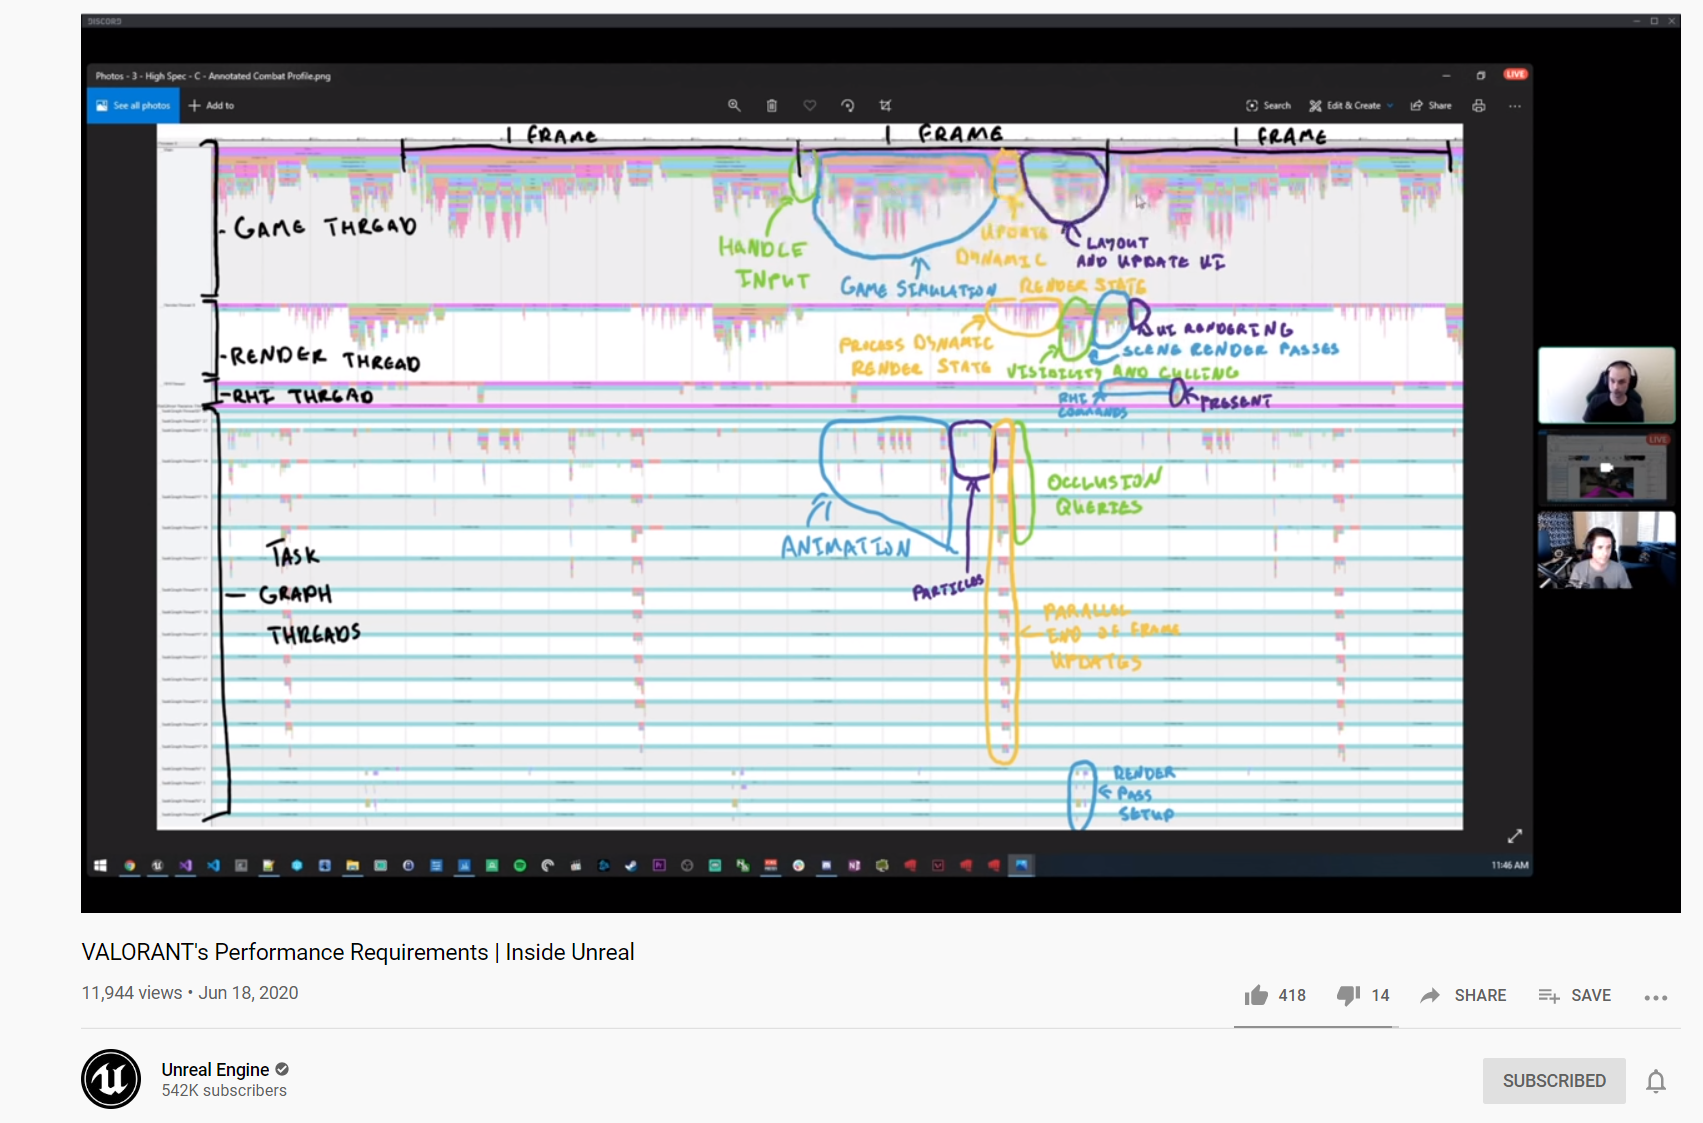1703x1123 pixels.
Task: Click the Steam taskbar icon
Action: (631, 865)
